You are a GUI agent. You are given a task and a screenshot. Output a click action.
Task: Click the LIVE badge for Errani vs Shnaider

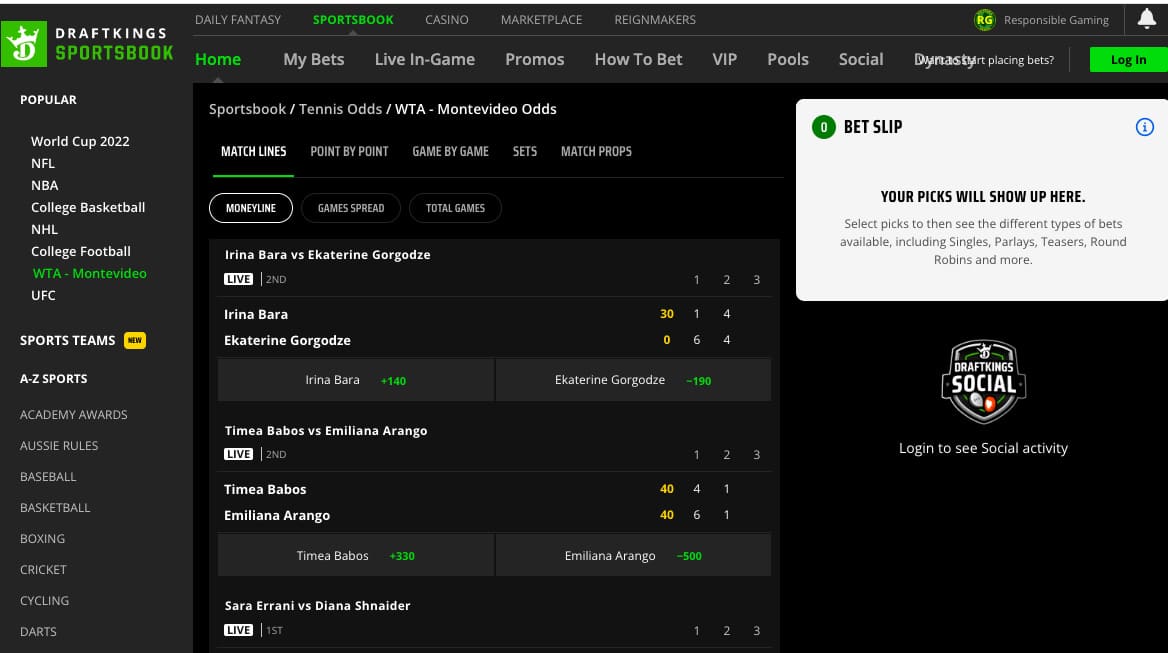coord(238,630)
